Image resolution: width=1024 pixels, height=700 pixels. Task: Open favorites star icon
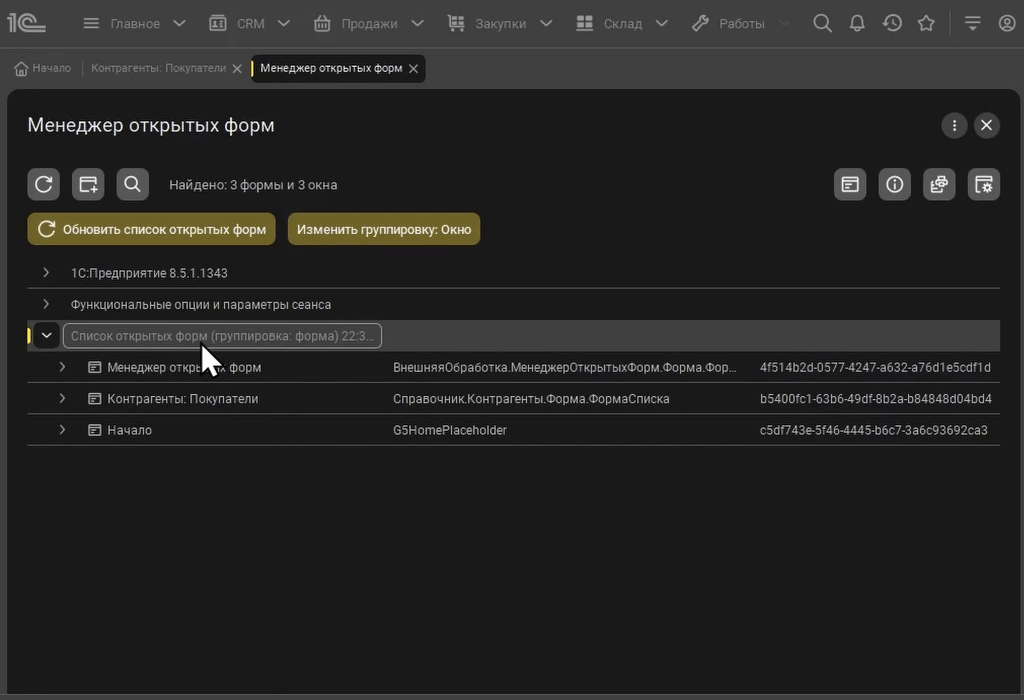tap(926, 24)
